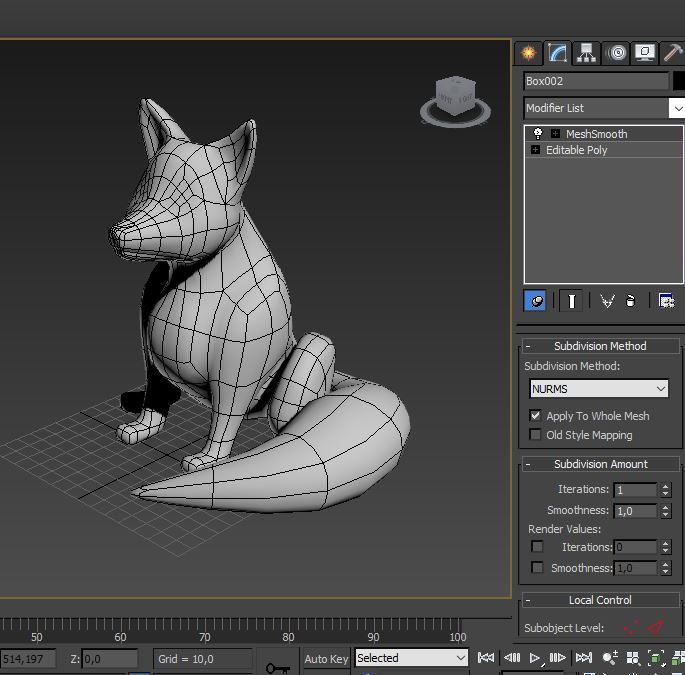
Task: Switch to the Hierarchy panel tab
Action: 586,53
